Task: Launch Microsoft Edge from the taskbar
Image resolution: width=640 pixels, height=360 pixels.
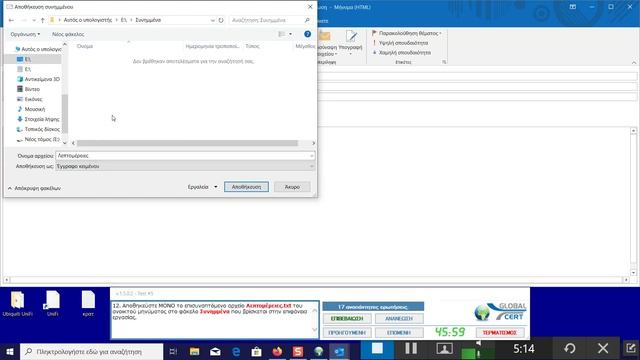Action: [236, 351]
